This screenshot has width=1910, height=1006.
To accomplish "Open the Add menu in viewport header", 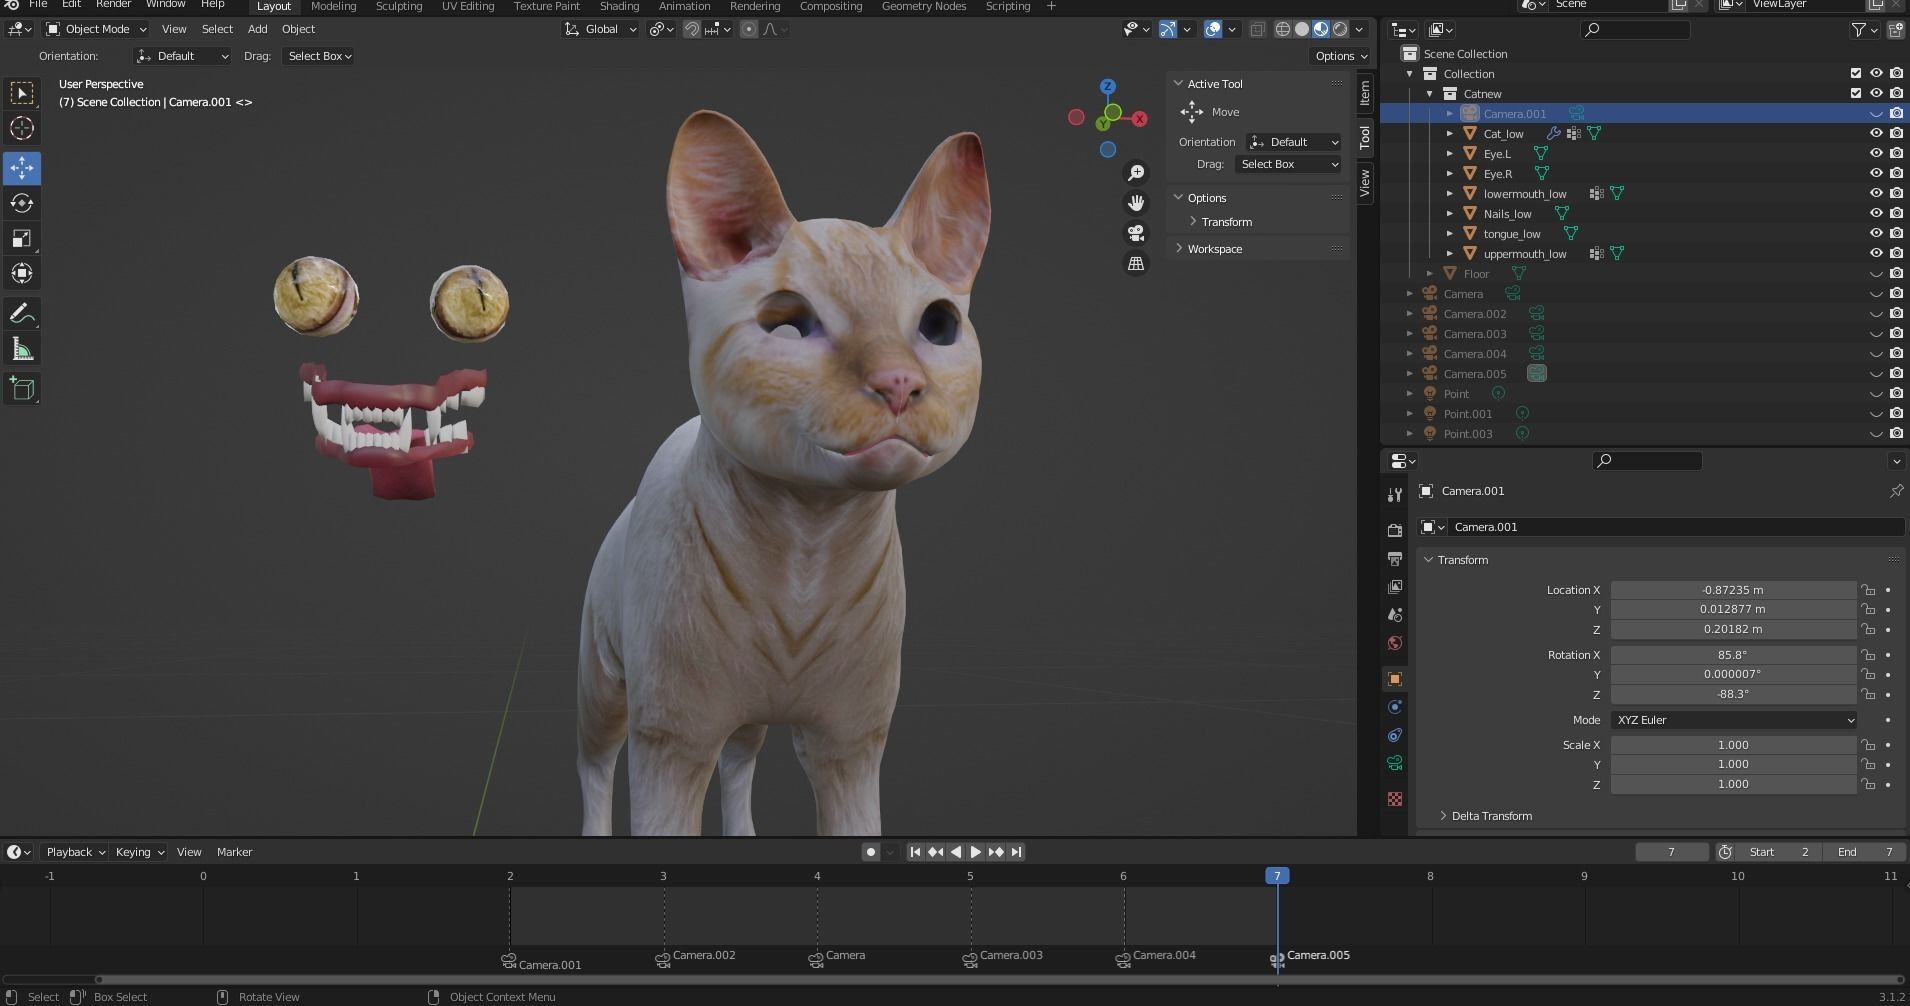I will [257, 29].
